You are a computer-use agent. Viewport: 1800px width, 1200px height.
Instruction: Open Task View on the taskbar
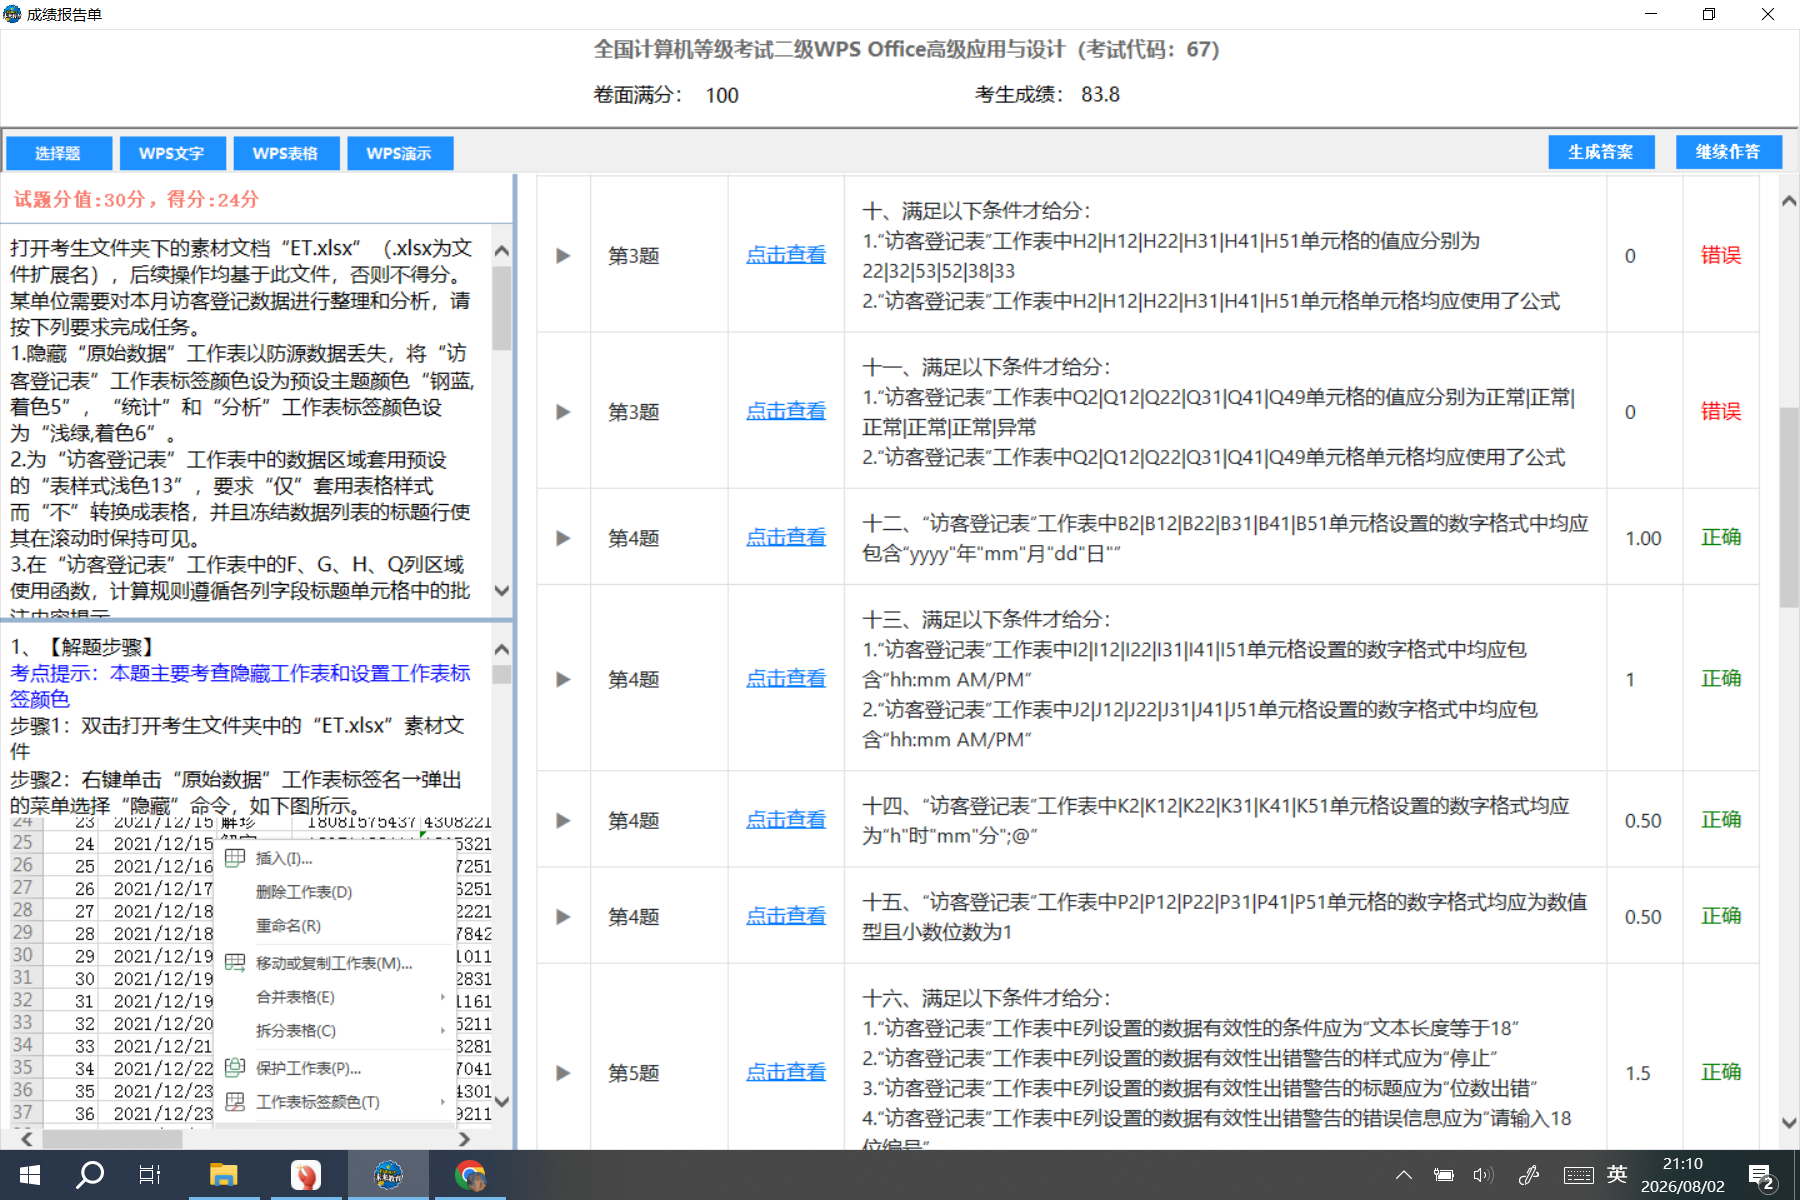(150, 1175)
